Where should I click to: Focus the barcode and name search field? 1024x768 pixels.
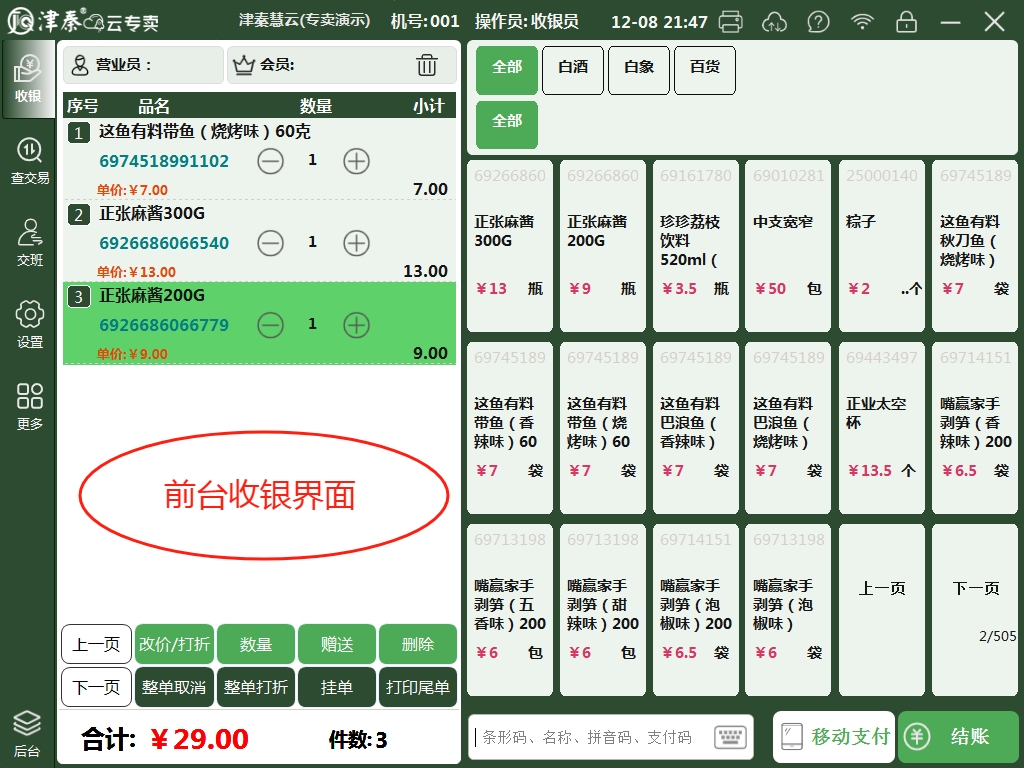click(x=590, y=737)
